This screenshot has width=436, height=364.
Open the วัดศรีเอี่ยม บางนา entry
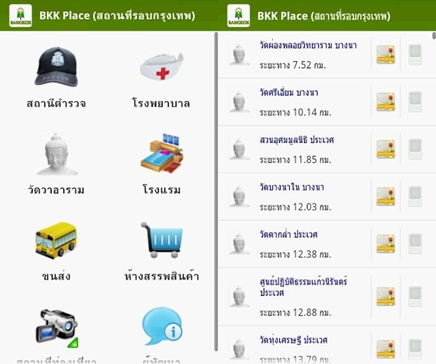point(289,92)
